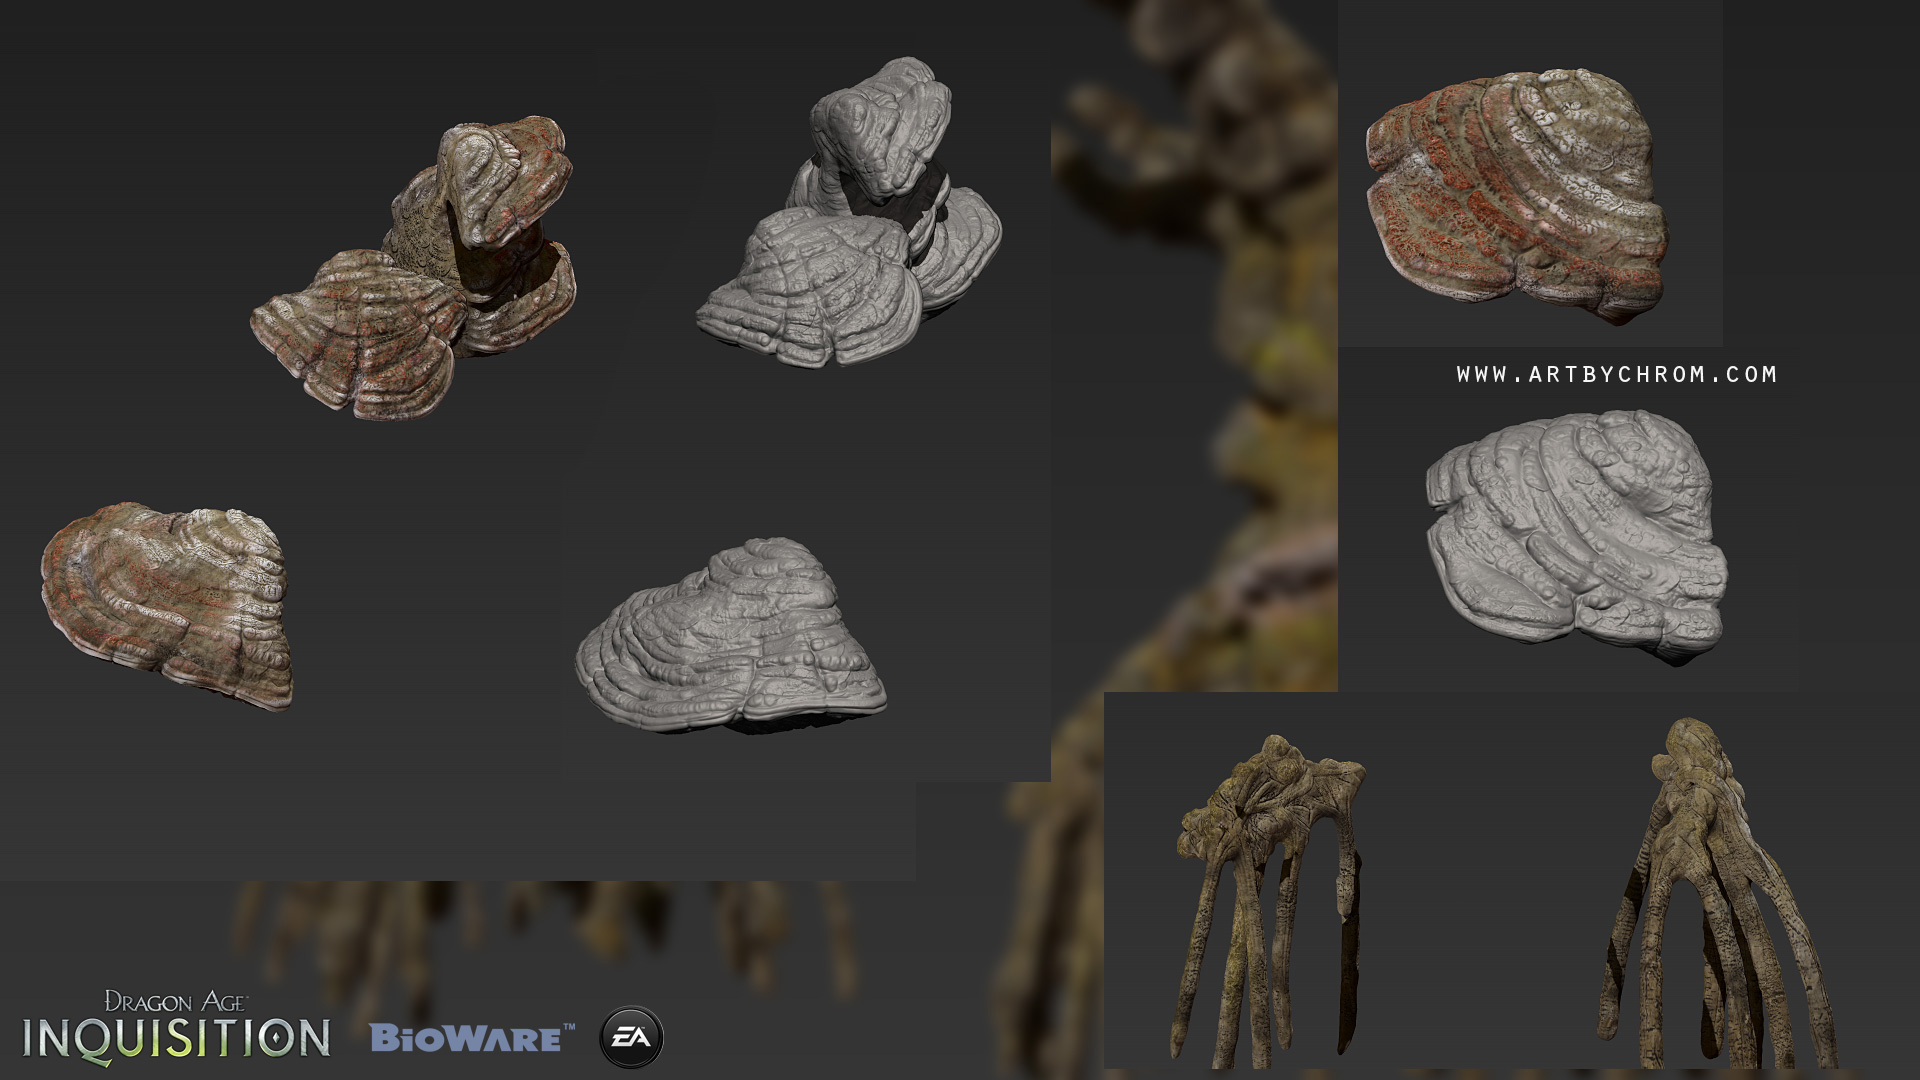The width and height of the screenshot is (1920, 1080).
Task: Select the gray sculpt stacked fungus cluster
Action: pos(849,212)
